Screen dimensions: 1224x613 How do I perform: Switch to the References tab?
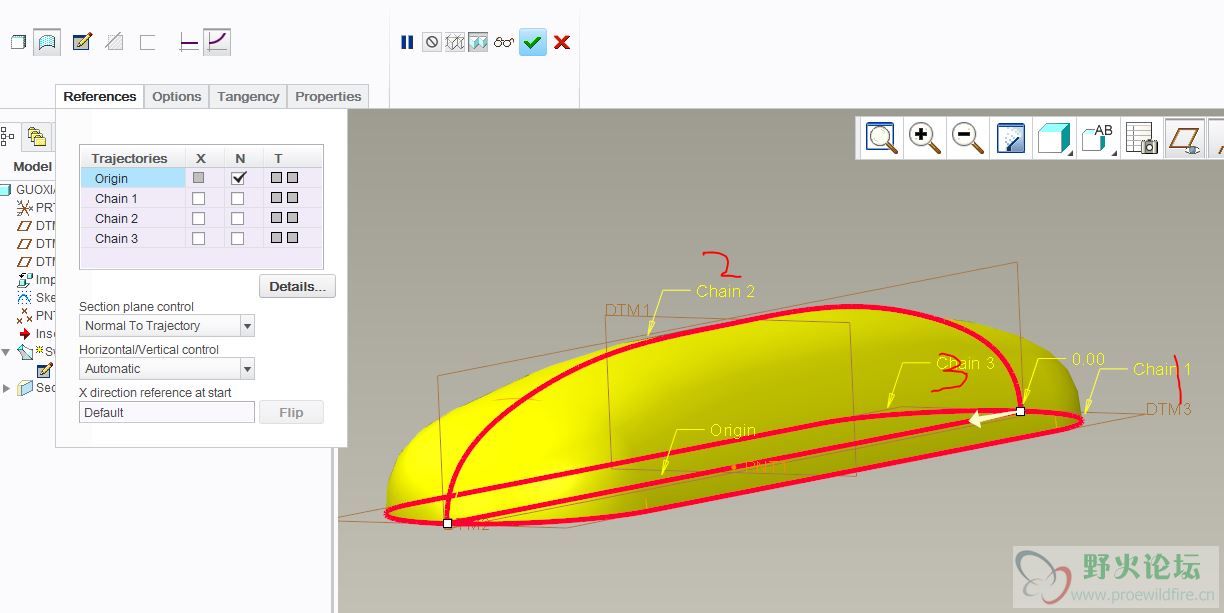100,96
